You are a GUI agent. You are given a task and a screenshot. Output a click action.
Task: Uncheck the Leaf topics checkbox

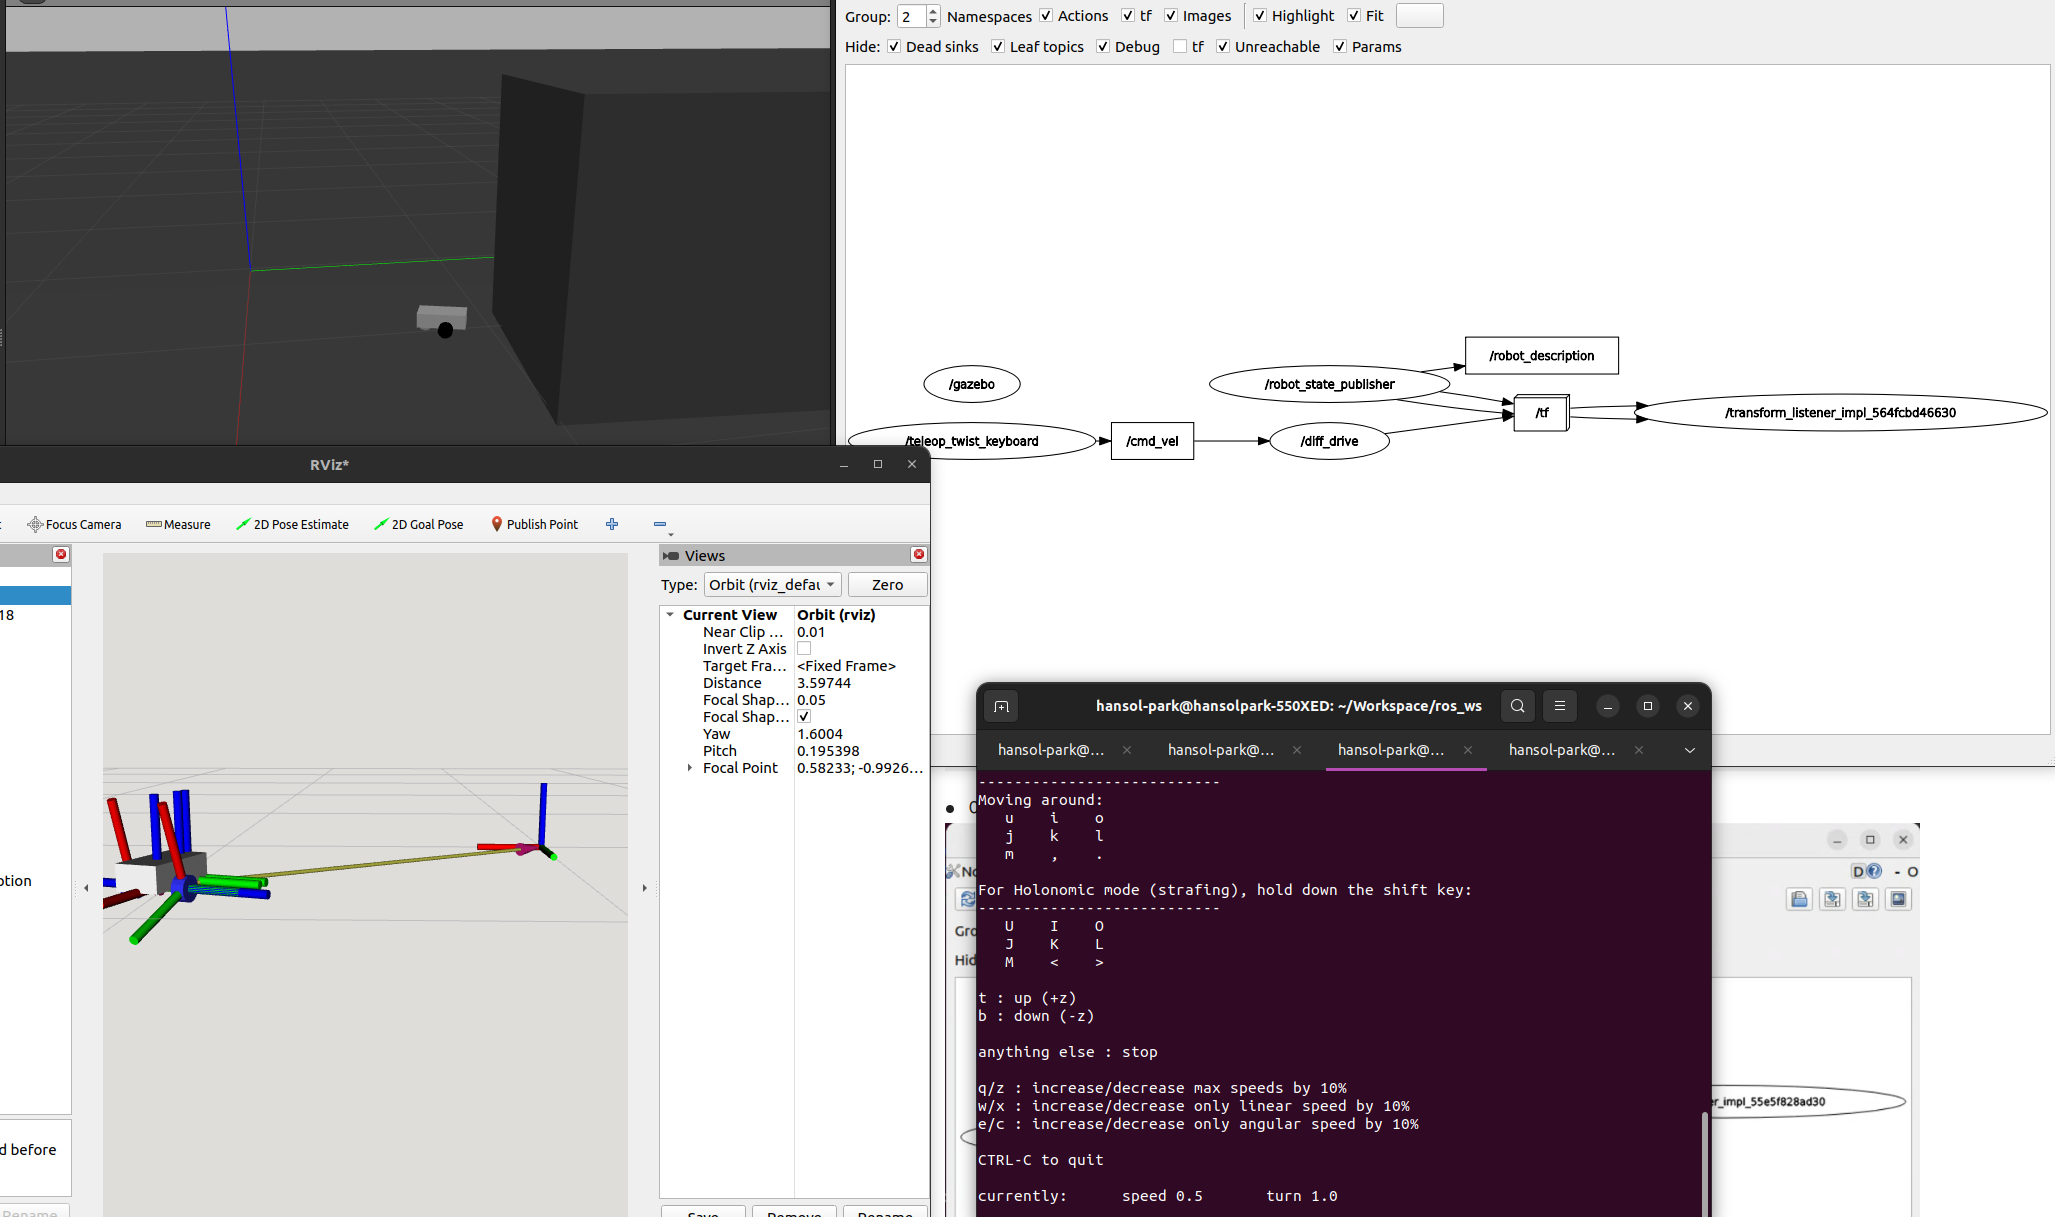tap(998, 47)
